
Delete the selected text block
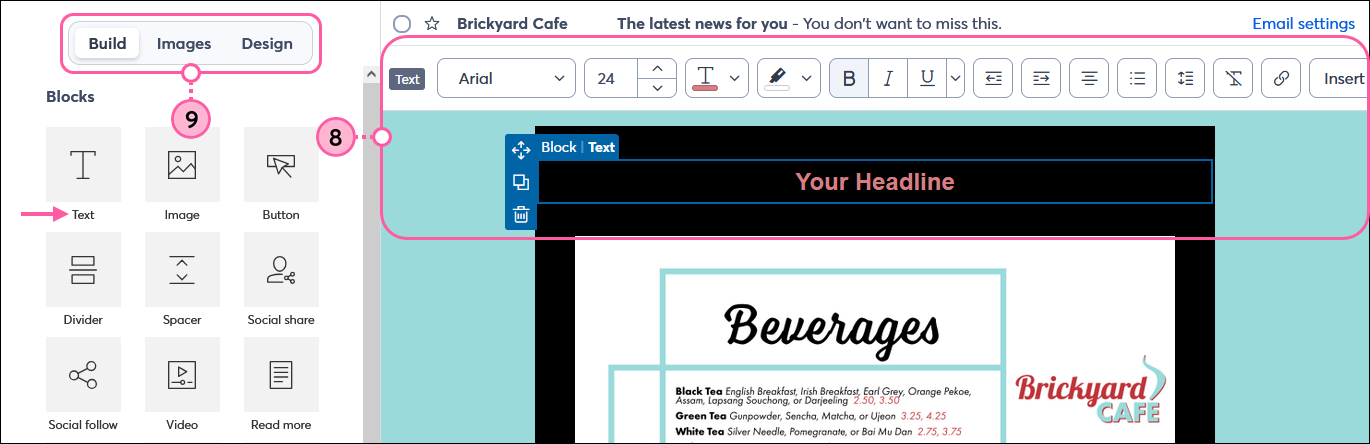[520, 214]
